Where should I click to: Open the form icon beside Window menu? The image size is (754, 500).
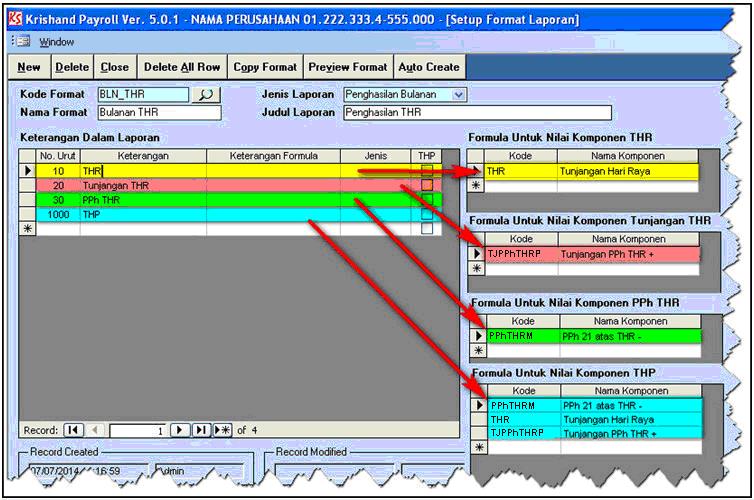click(x=23, y=41)
